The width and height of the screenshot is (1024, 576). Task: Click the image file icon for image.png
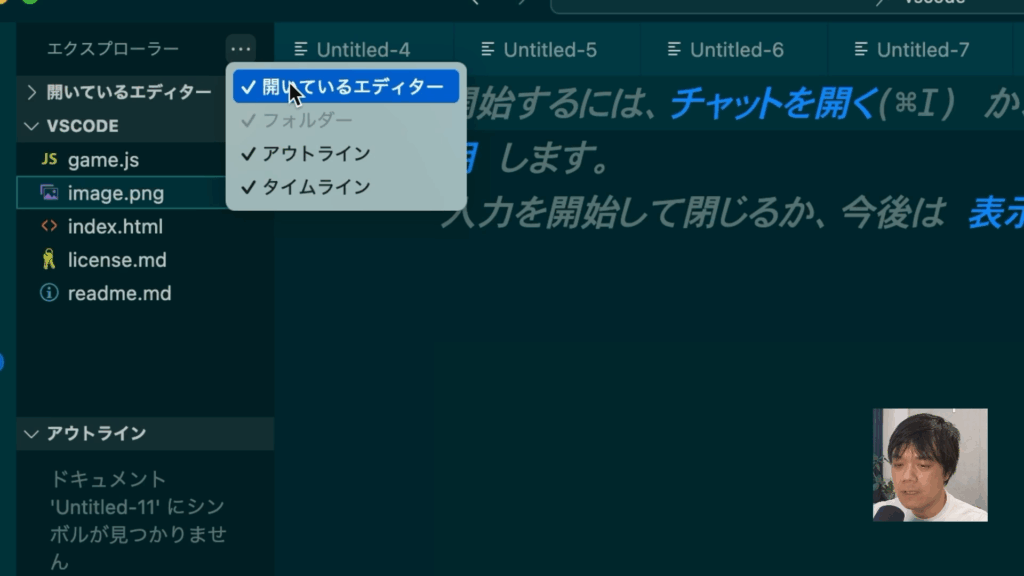click(48, 193)
